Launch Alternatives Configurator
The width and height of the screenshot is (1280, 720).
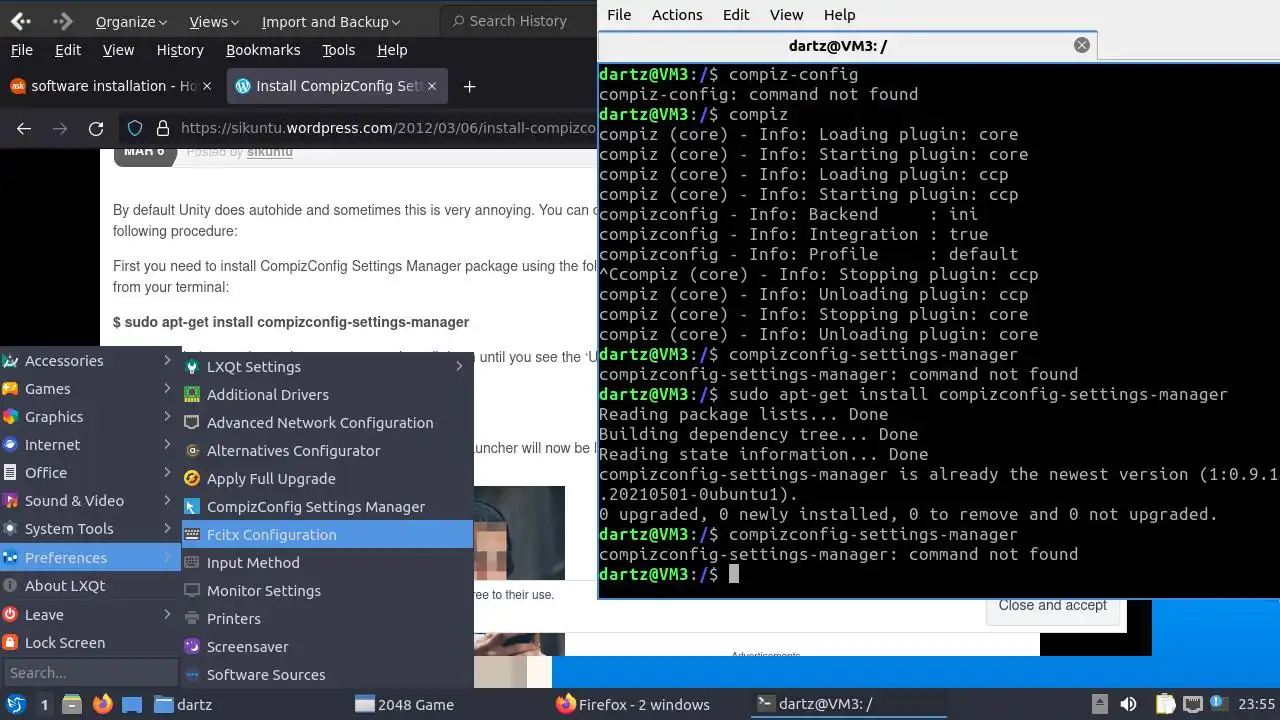(x=327, y=451)
